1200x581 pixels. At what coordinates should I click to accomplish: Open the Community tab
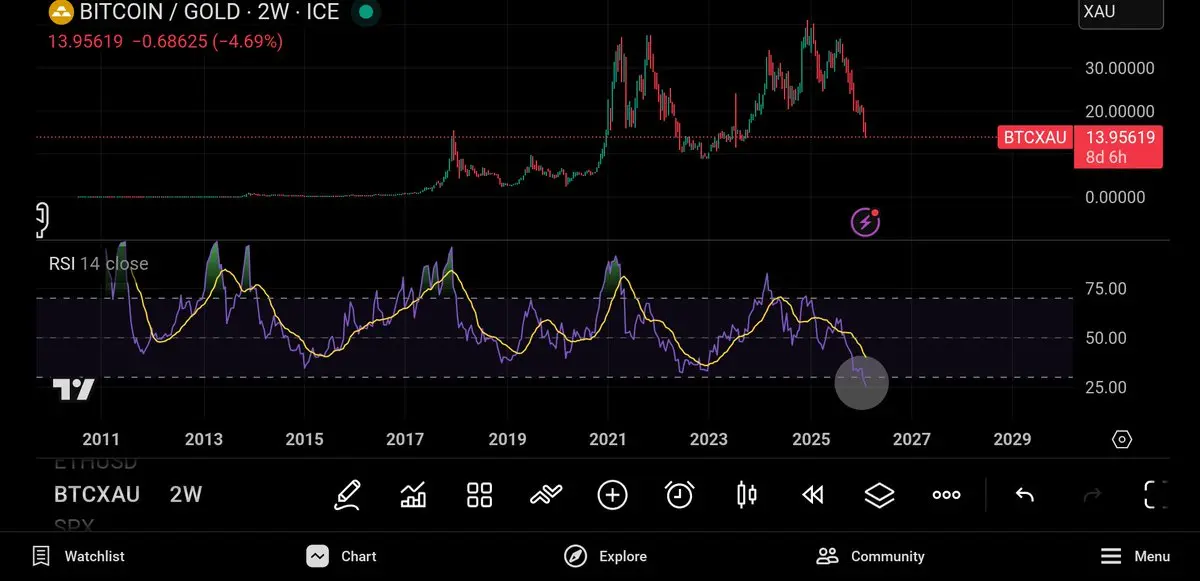(870, 556)
